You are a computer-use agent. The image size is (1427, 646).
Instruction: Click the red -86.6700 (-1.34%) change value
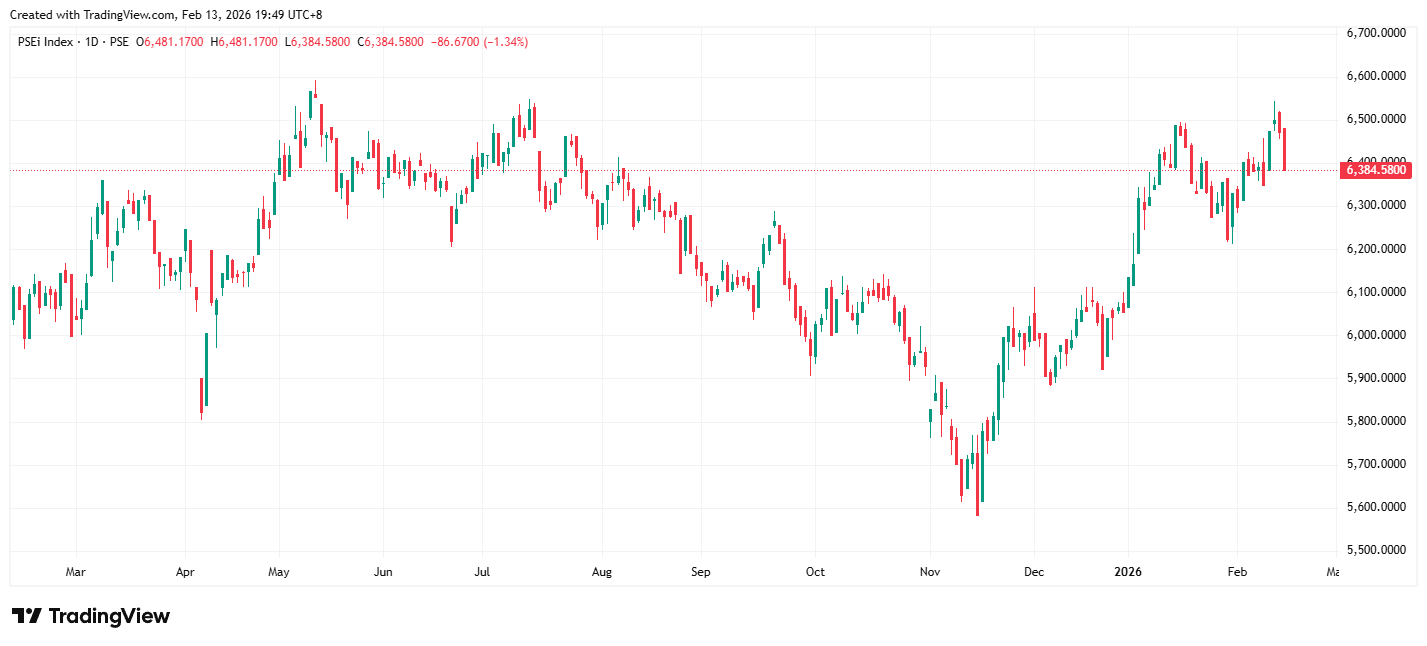pos(479,42)
